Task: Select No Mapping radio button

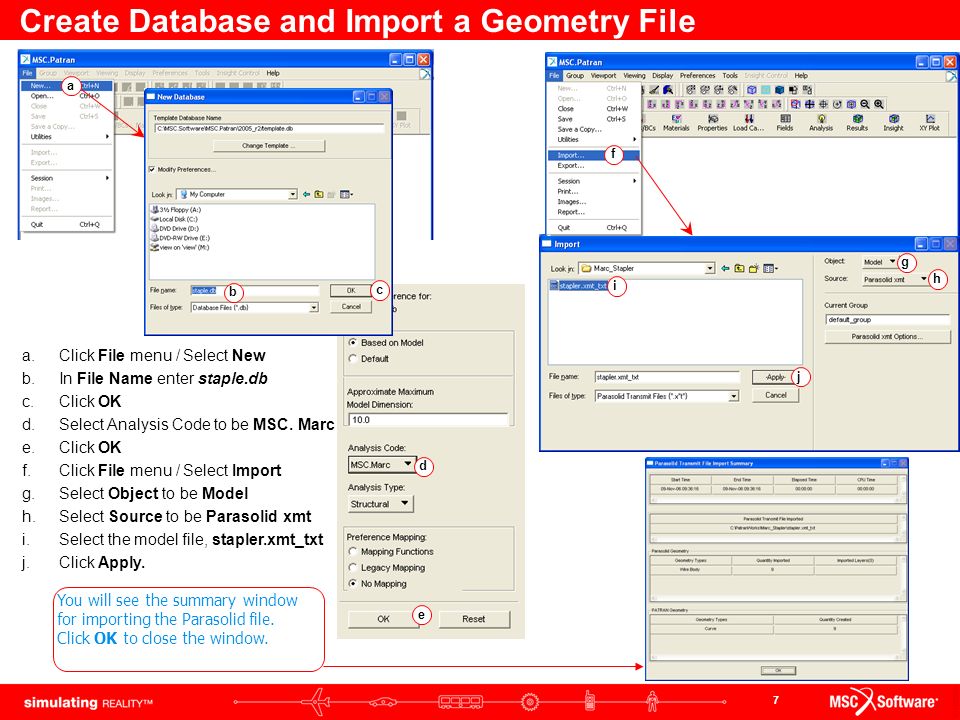Action: coord(353,583)
